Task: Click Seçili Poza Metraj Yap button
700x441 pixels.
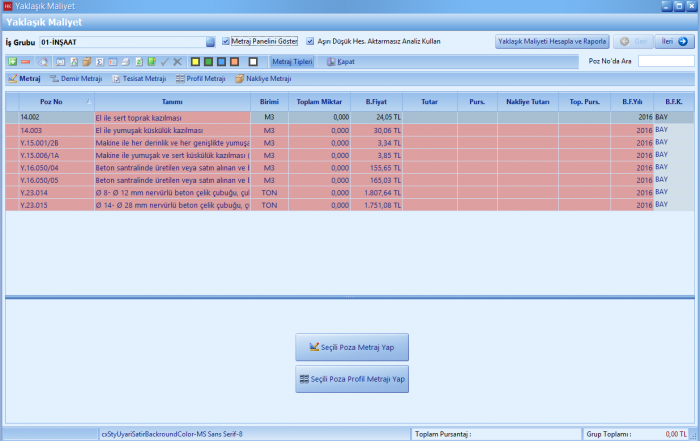Action: click(352, 347)
